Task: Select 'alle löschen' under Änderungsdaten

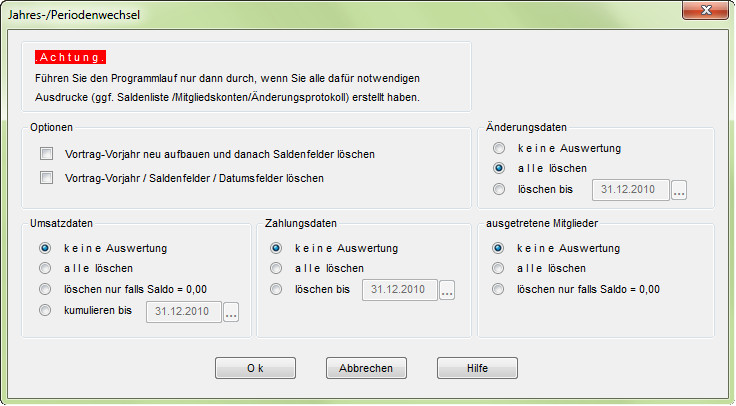Action: point(500,168)
